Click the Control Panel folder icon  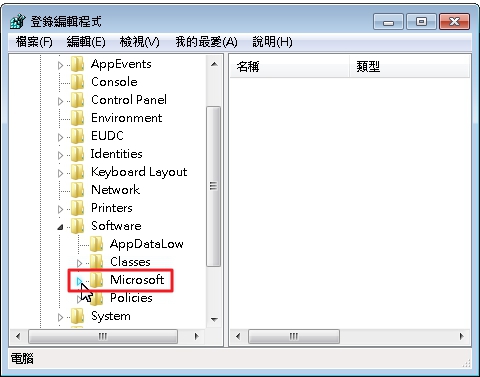tap(77, 100)
